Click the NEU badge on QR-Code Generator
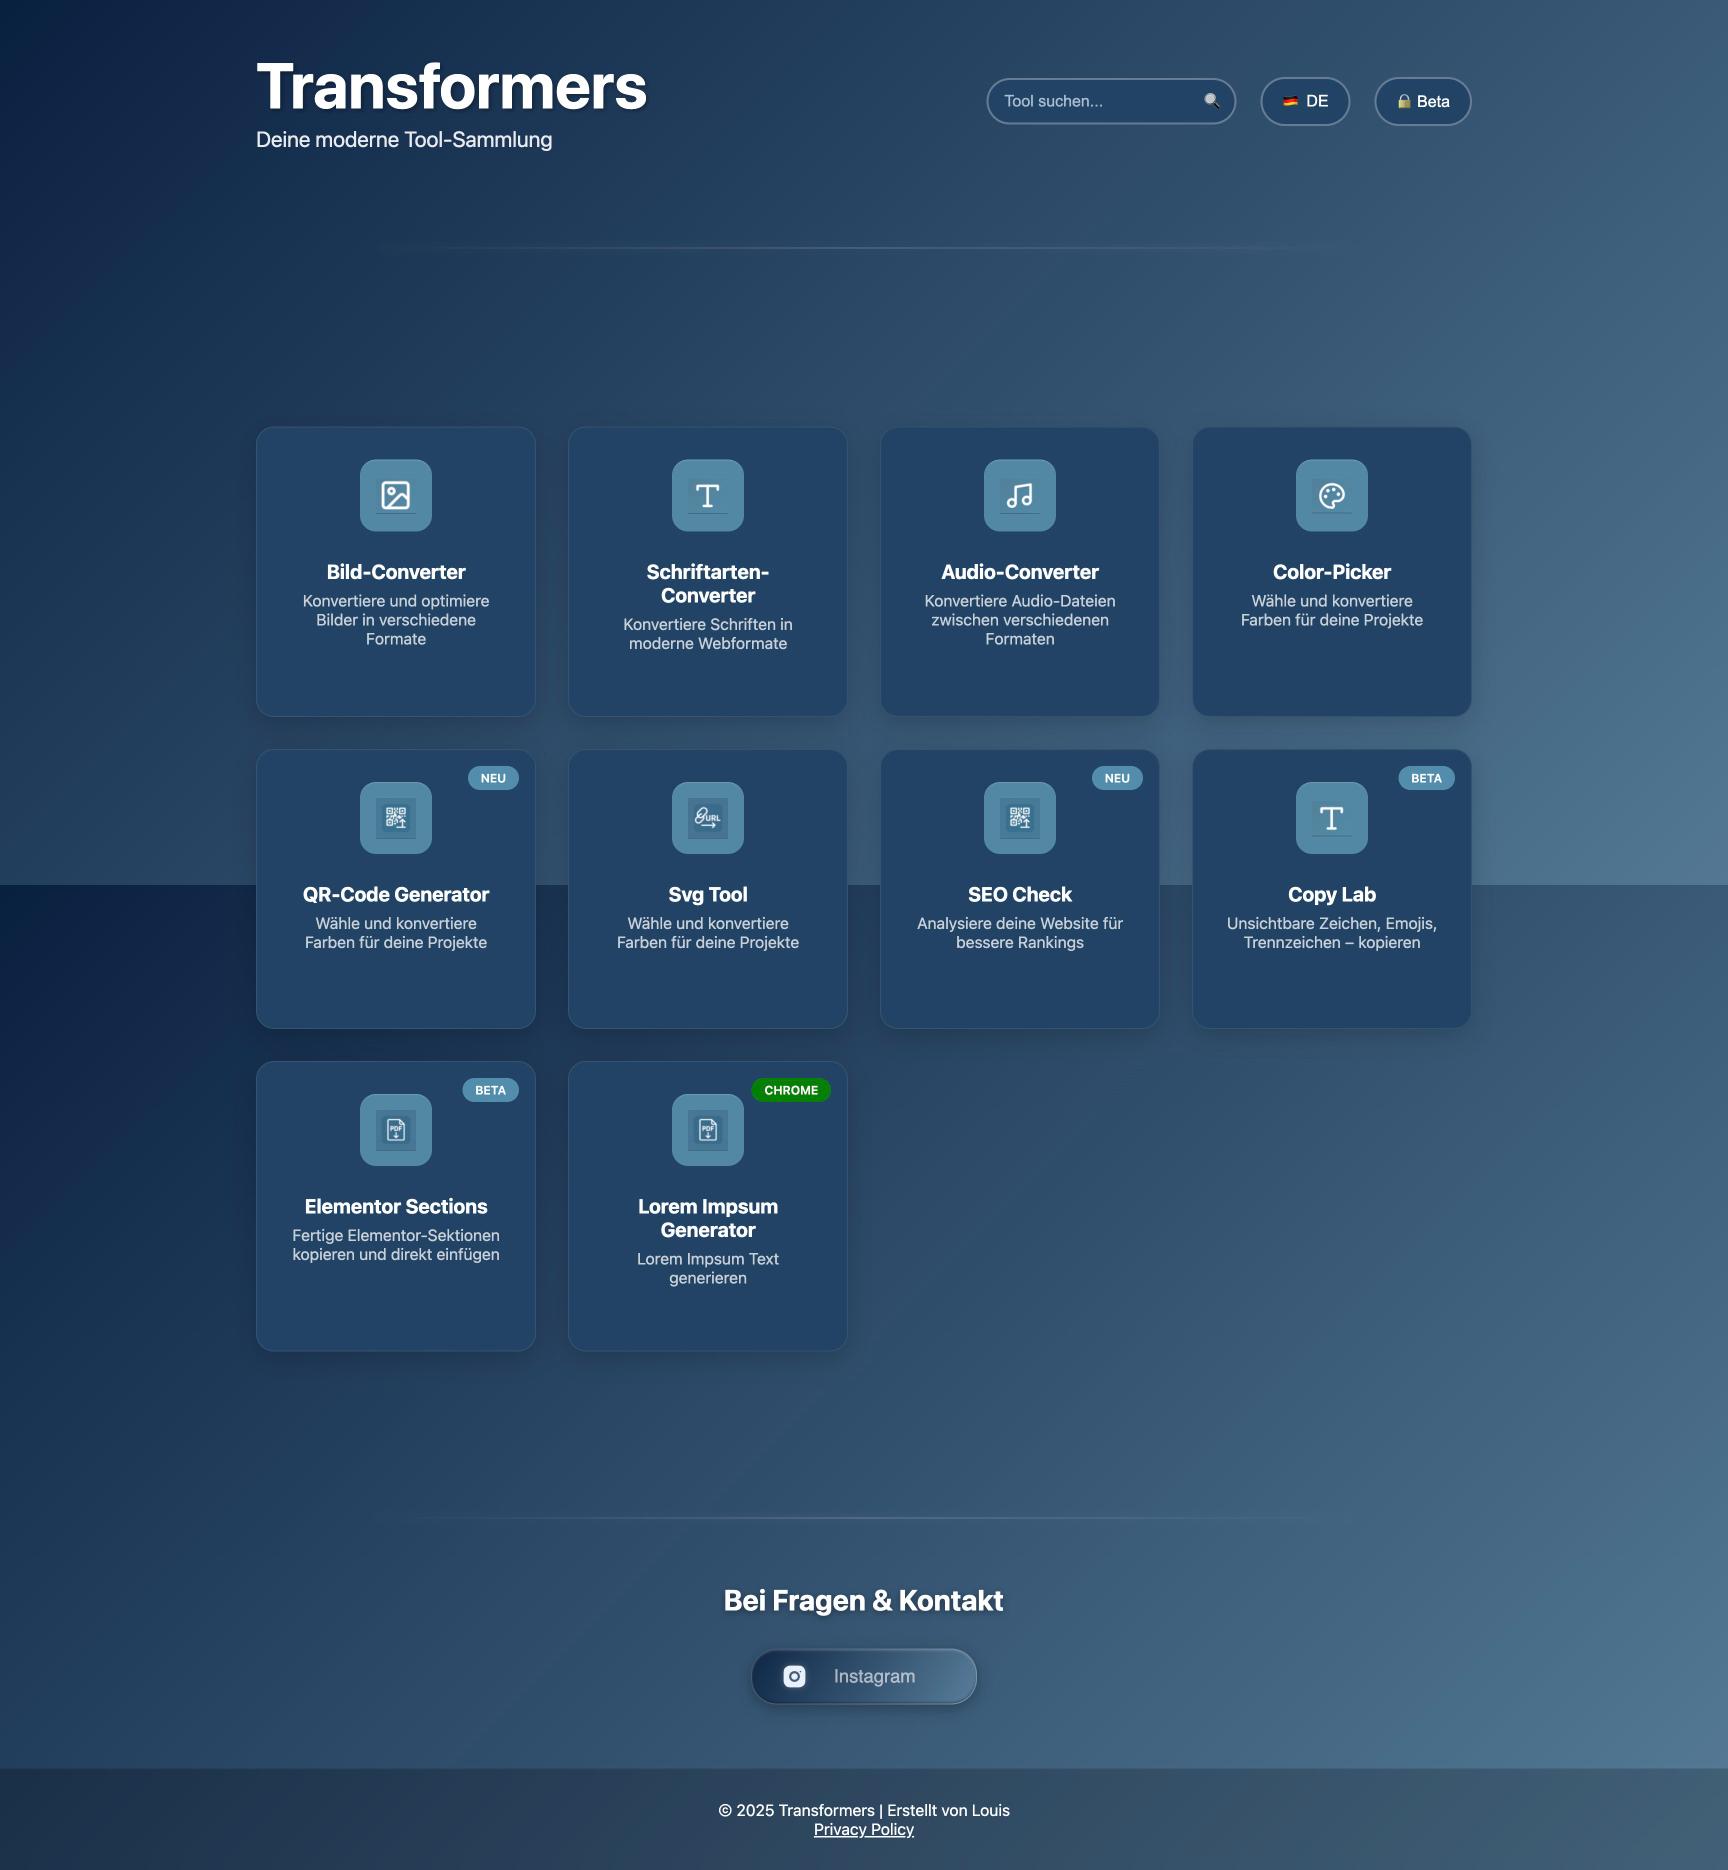 (493, 778)
